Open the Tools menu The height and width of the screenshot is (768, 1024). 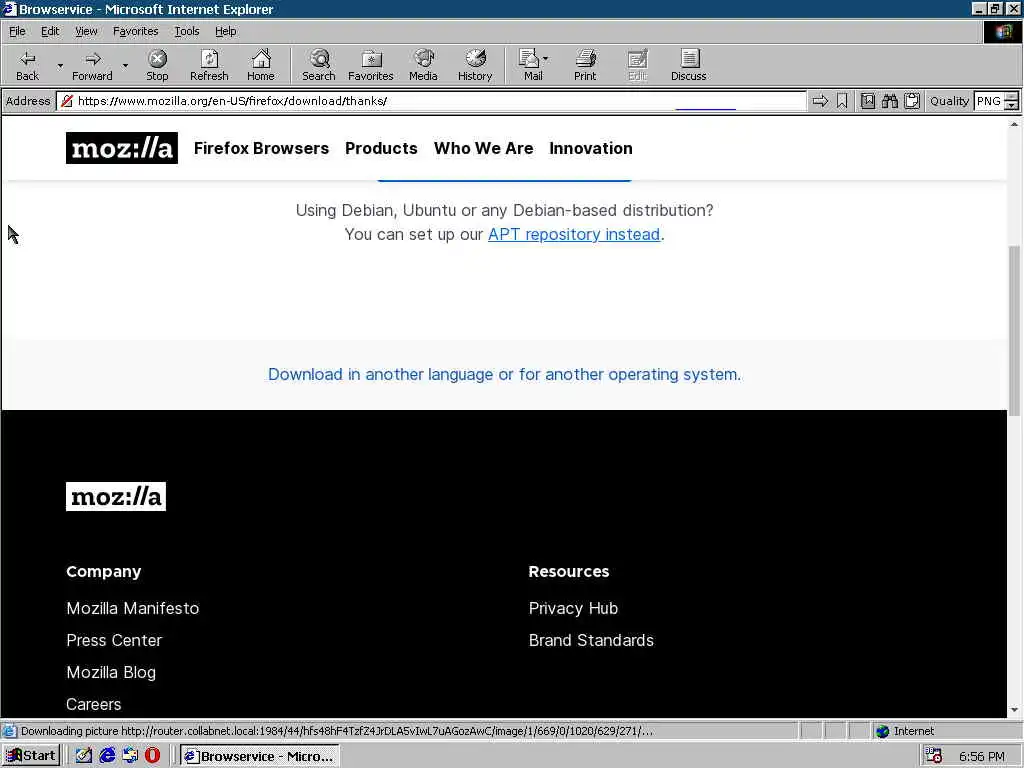tap(186, 31)
